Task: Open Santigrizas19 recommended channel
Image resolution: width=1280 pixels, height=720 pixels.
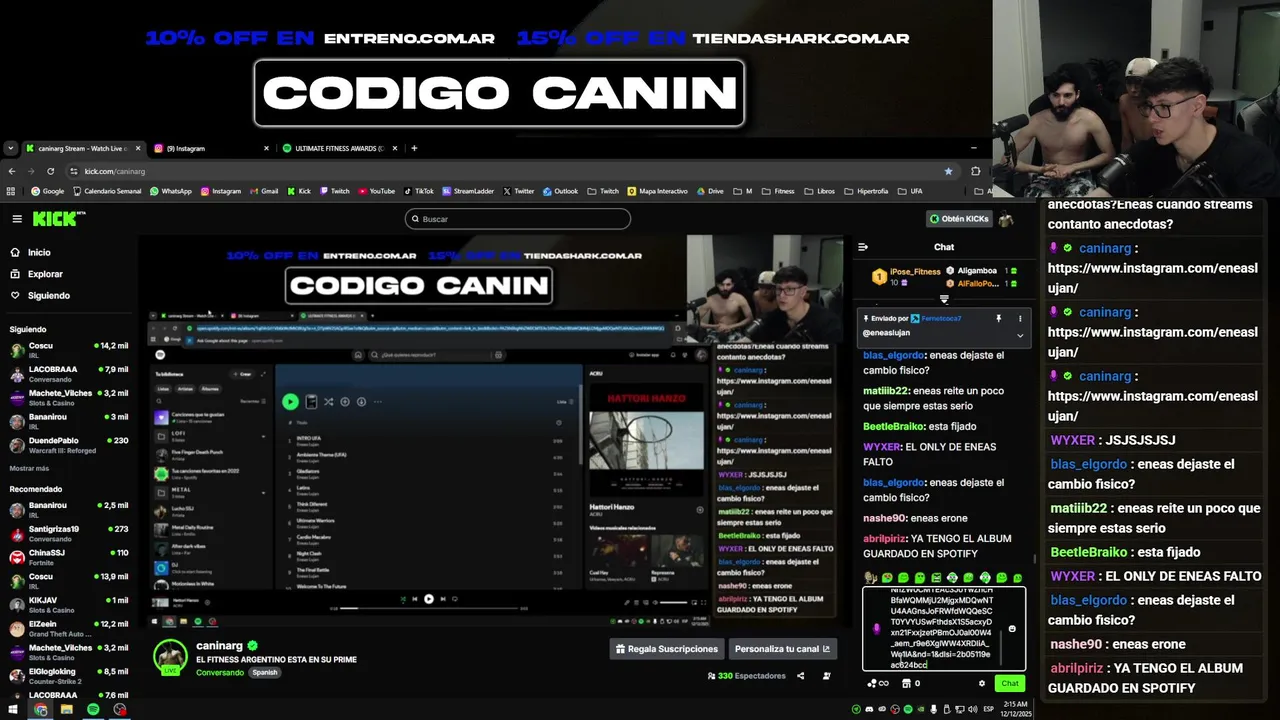Action: point(68,533)
